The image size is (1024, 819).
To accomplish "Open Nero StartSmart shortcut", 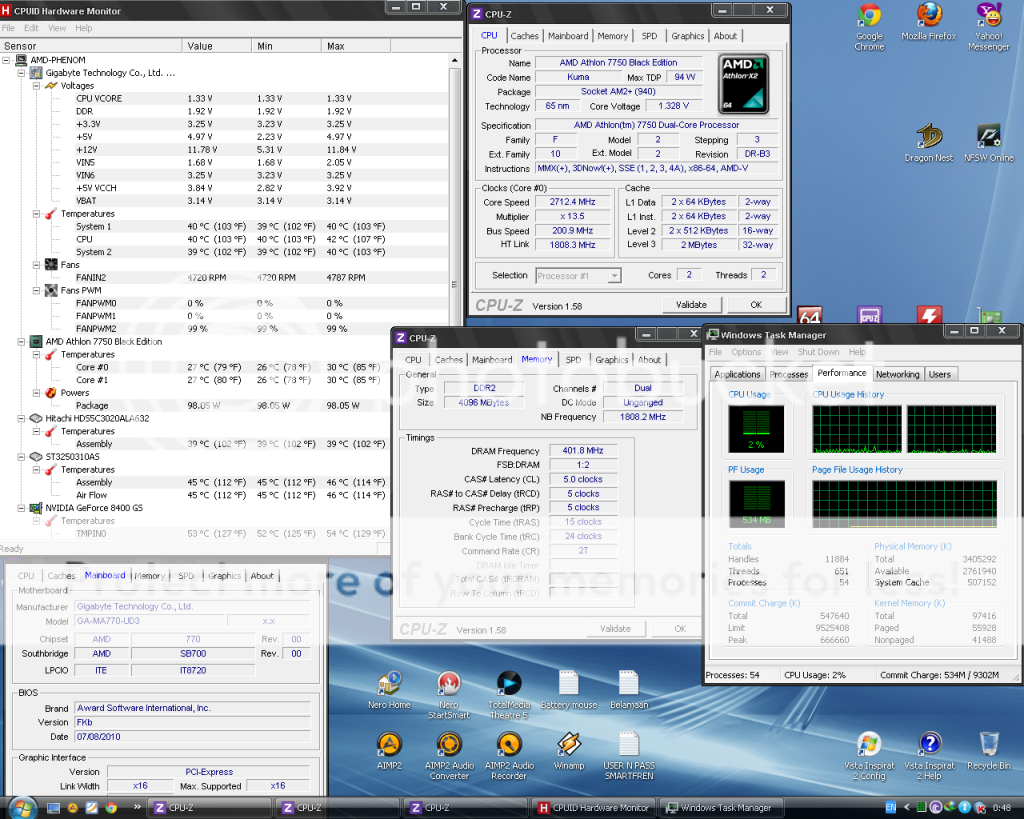I will click(449, 696).
